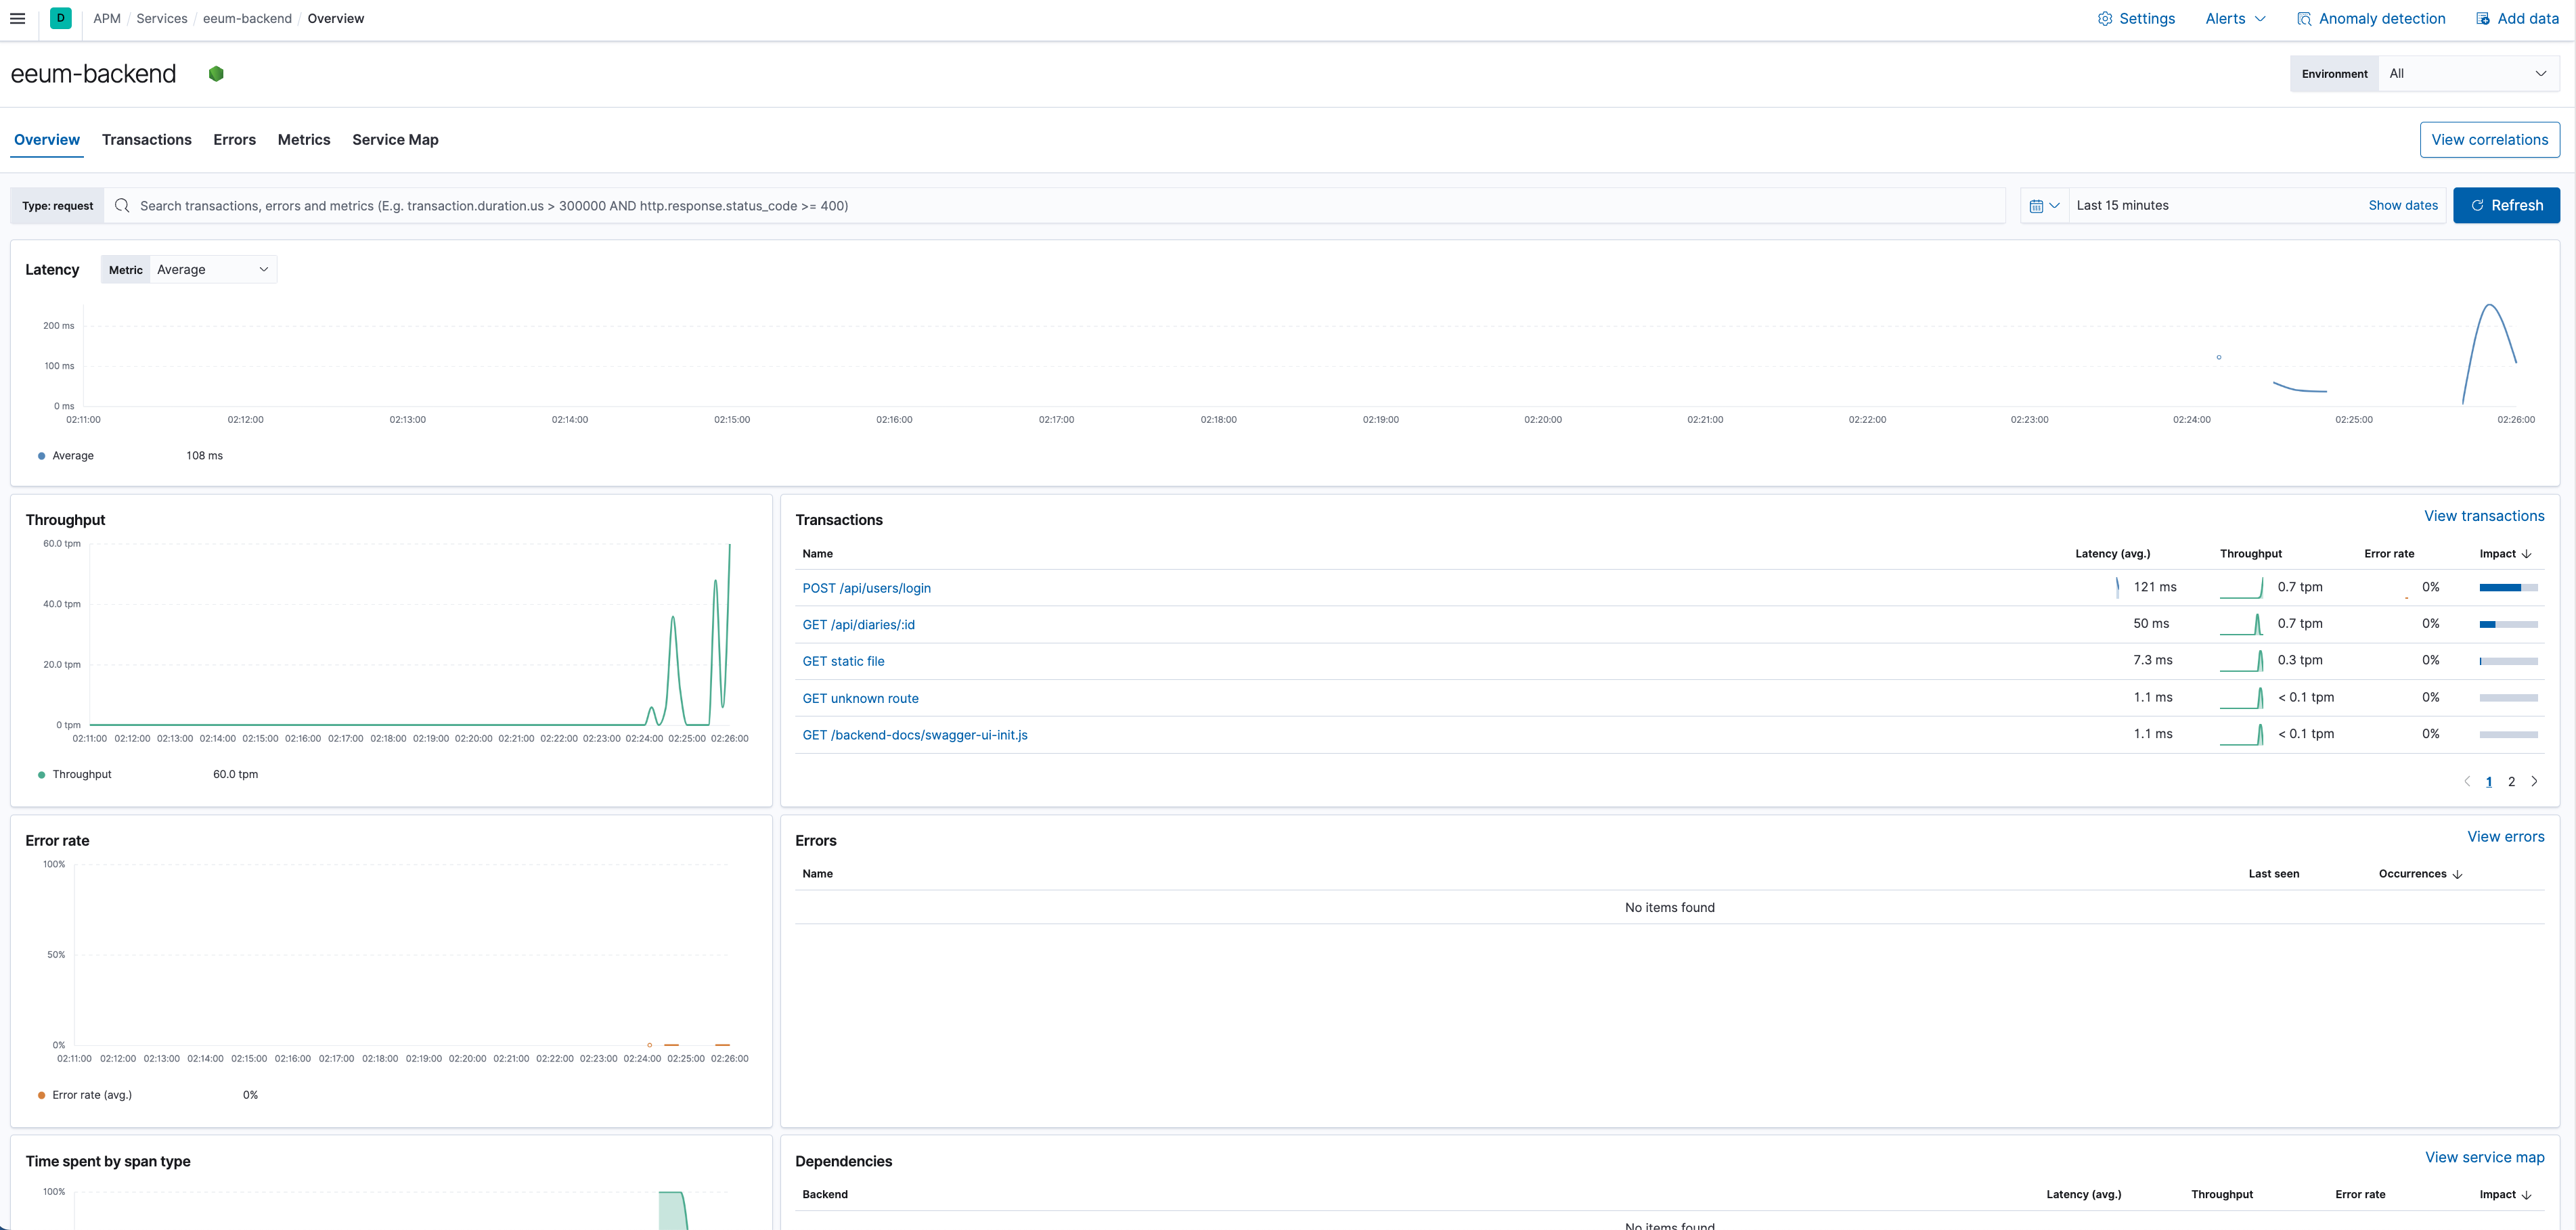Image resolution: width=2576 pixels, height=1230 pixels.
Task: Toggle Average series in Latency legend
Action: point(72,455)
